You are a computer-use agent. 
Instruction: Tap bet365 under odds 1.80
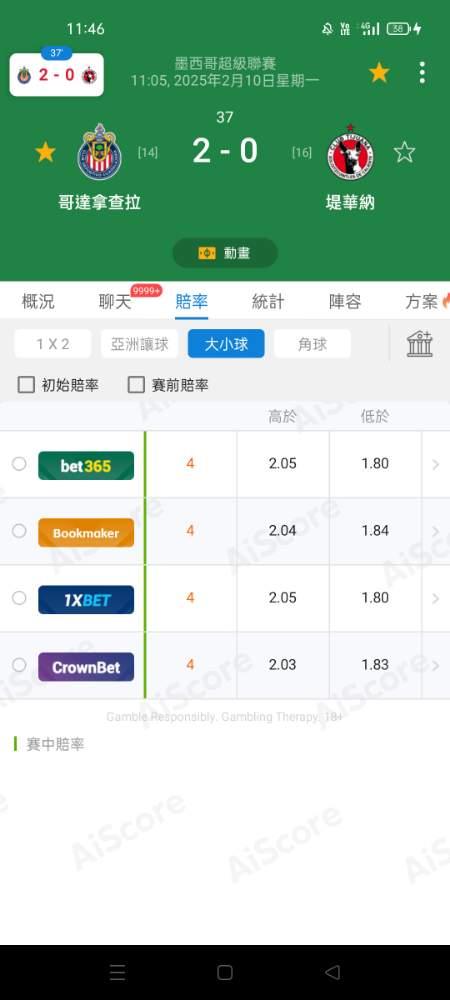coord(375,464)
